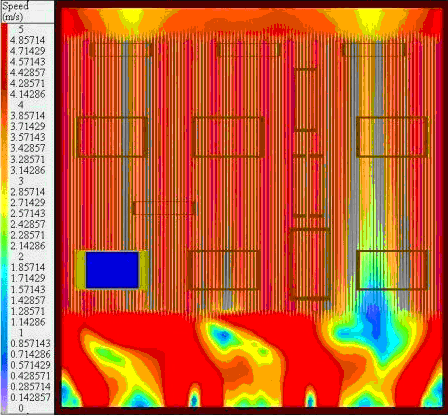This screenshot has width=448, height=416.
Task: Select the legend value 1.71429
Action: click(28, 278)
